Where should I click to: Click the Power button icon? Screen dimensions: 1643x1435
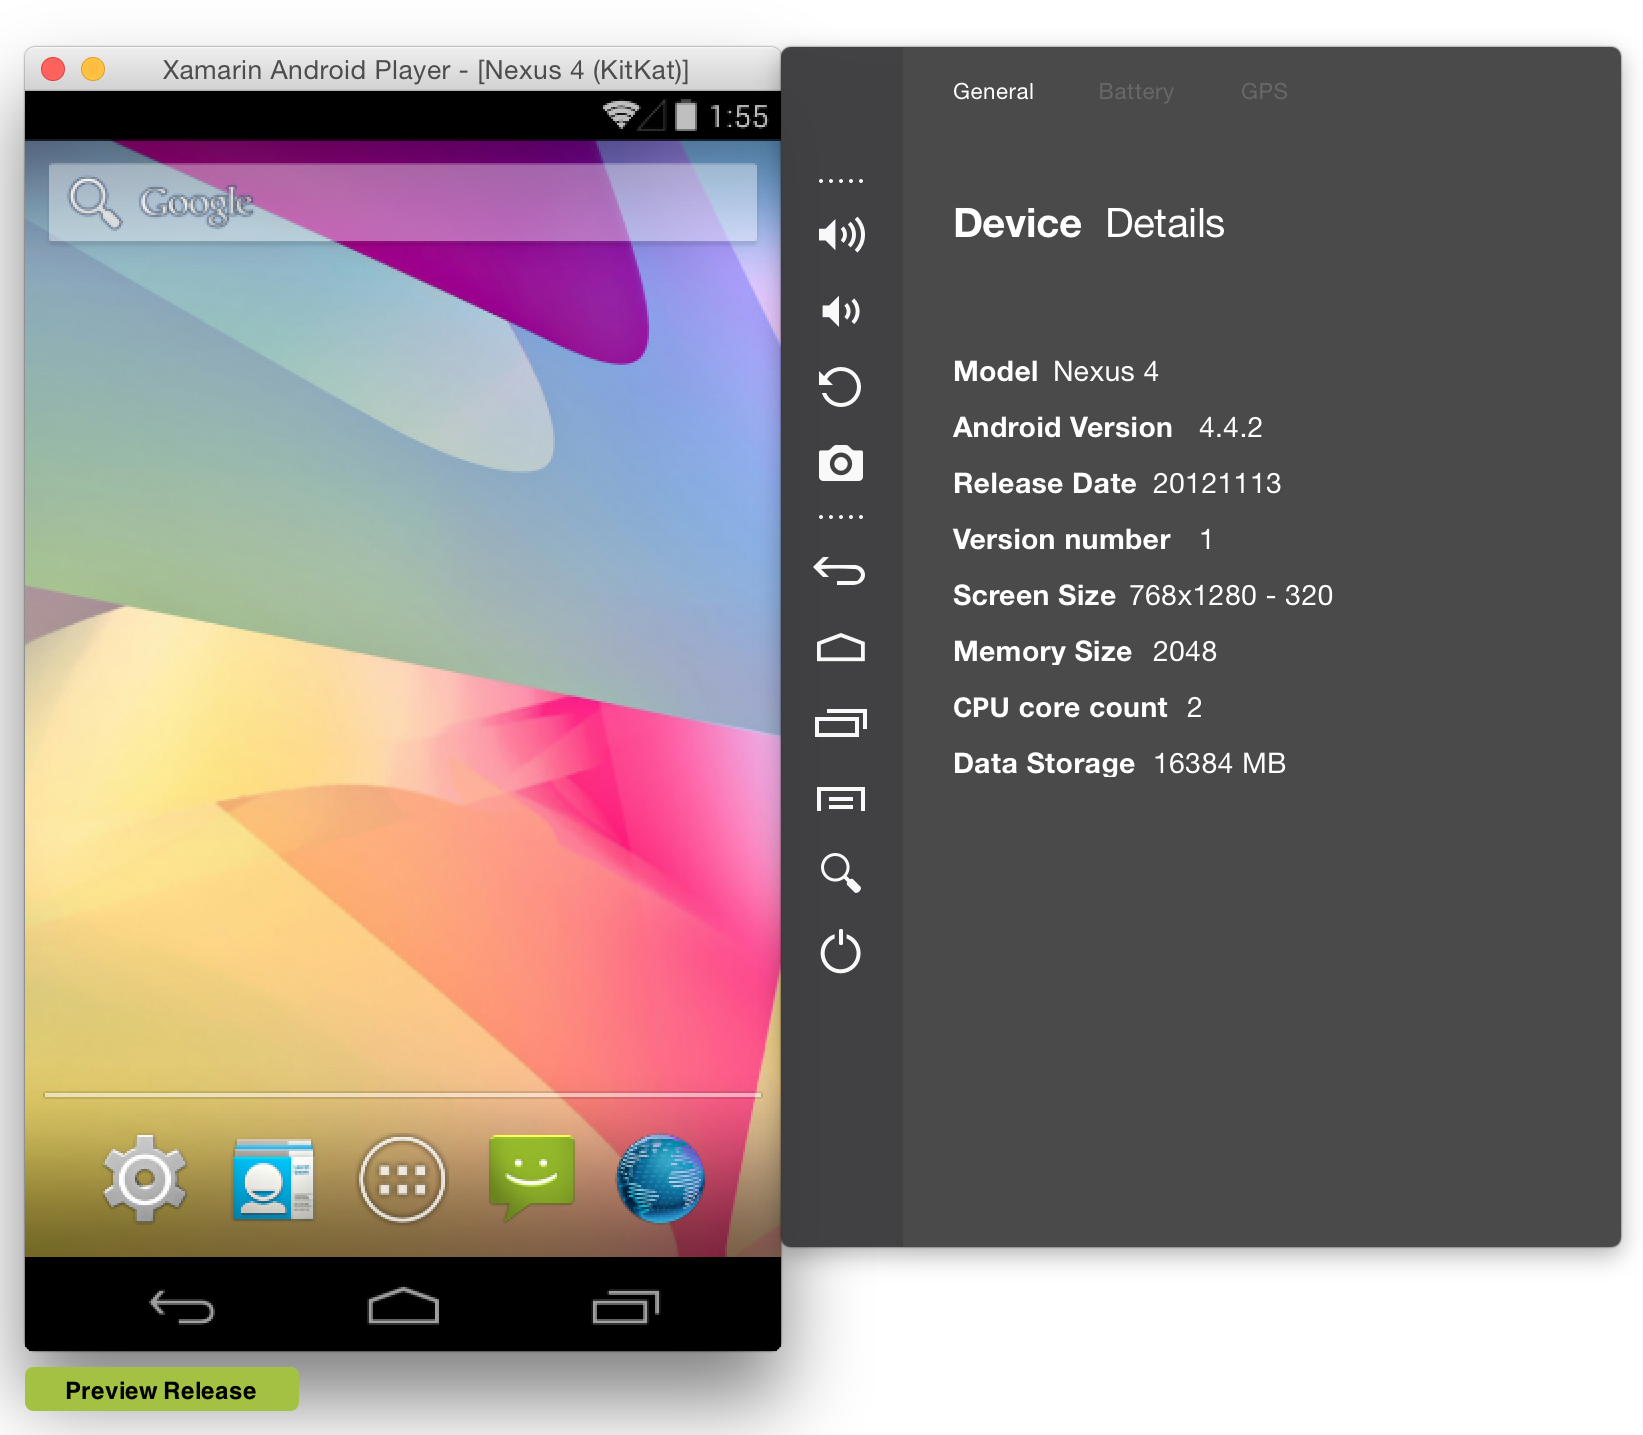pyautogui.click(x=840, y=951)
